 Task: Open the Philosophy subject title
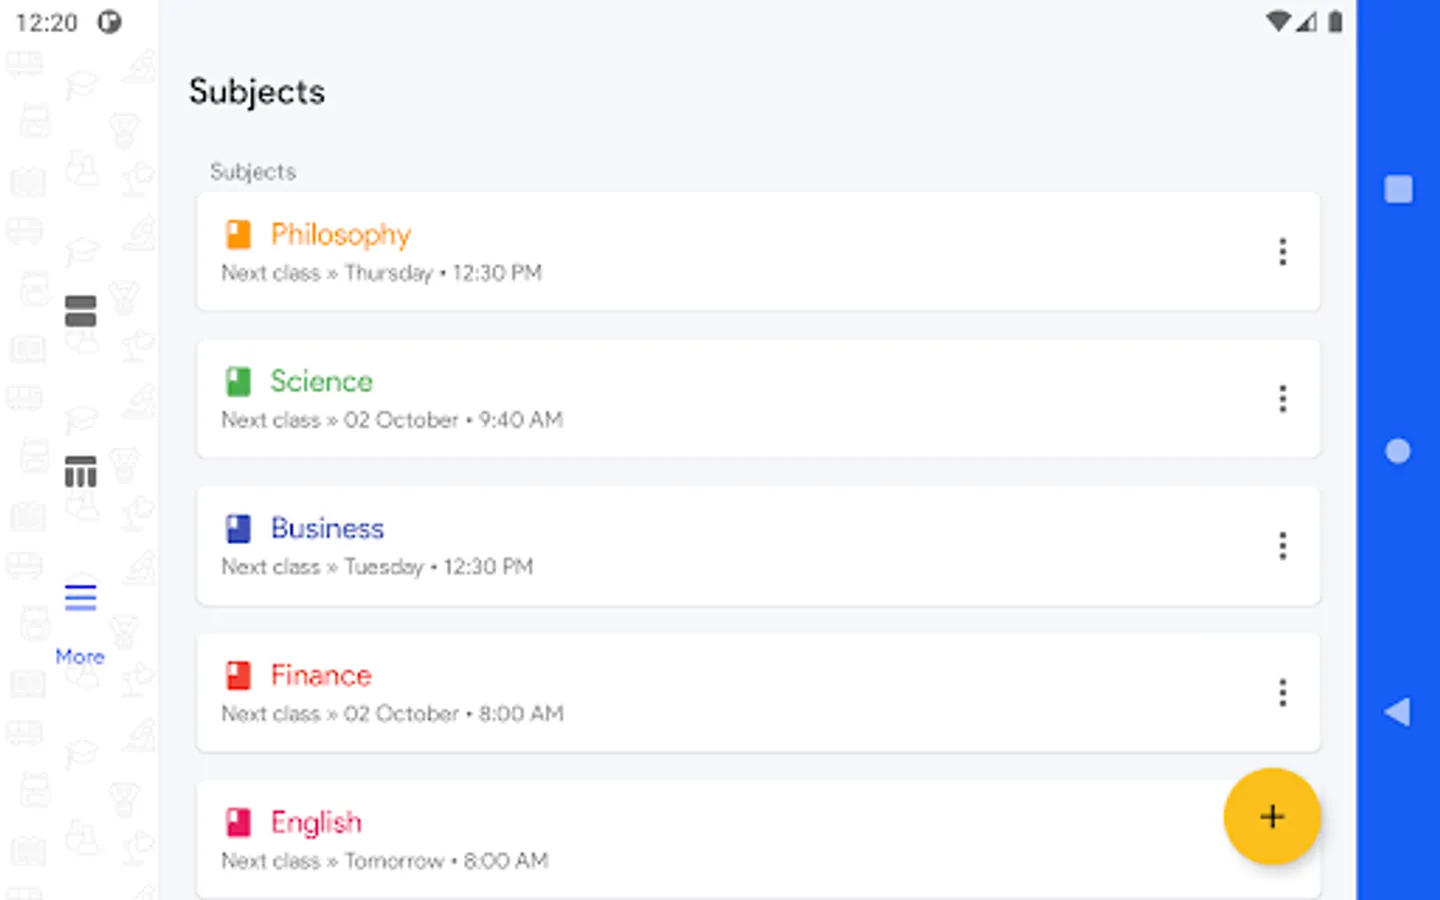tap(341, 234)
